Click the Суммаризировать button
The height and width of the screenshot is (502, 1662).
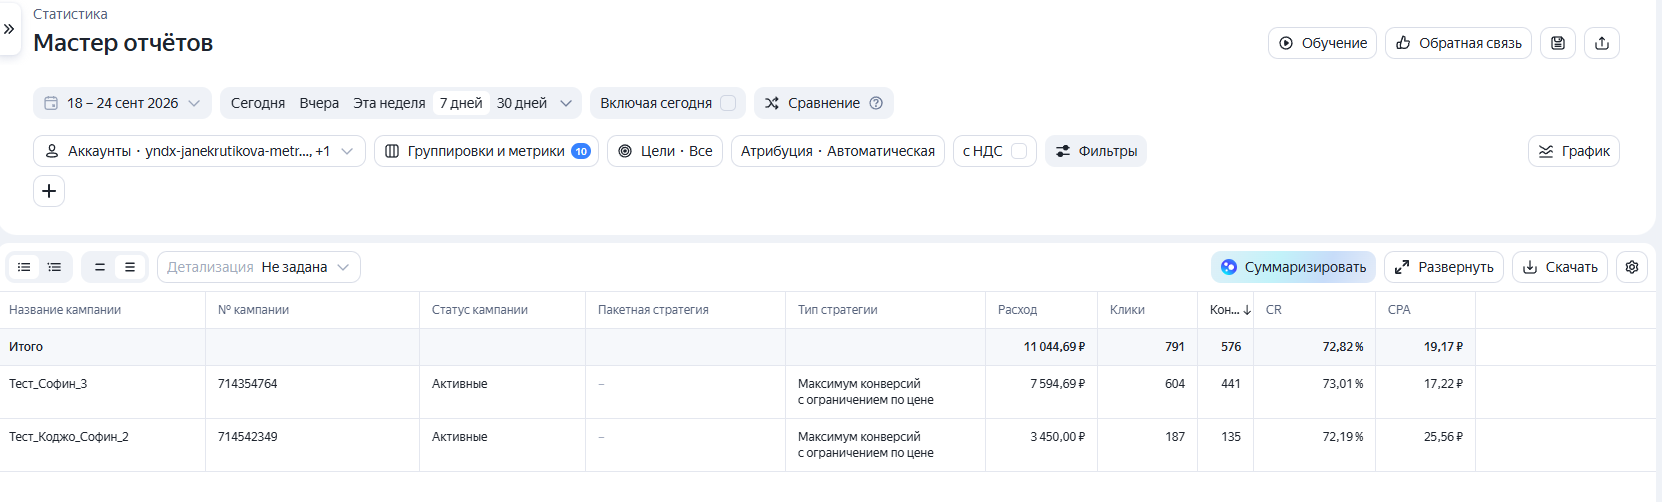point(1293,267)
